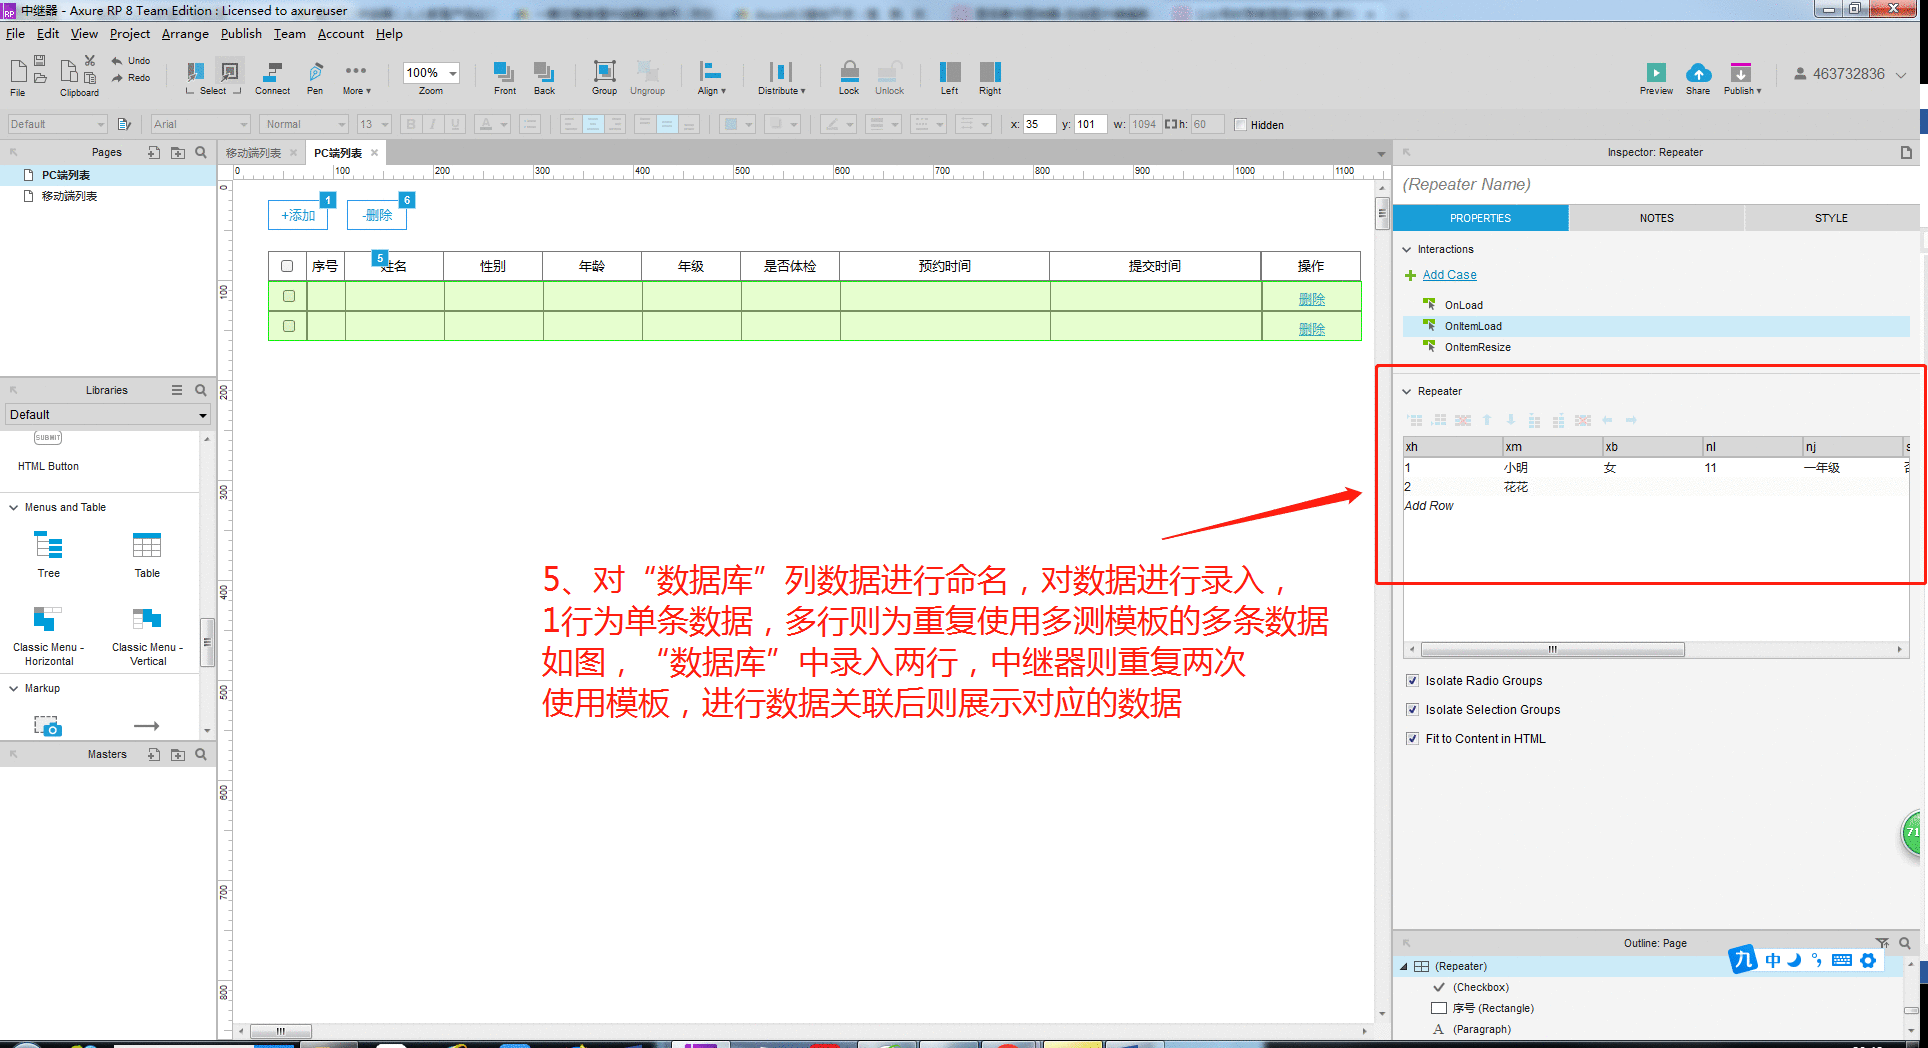Click the Classic Menu - Horizontal widget
Viewport: 1928px width, 1048px height.
(48, 635)
